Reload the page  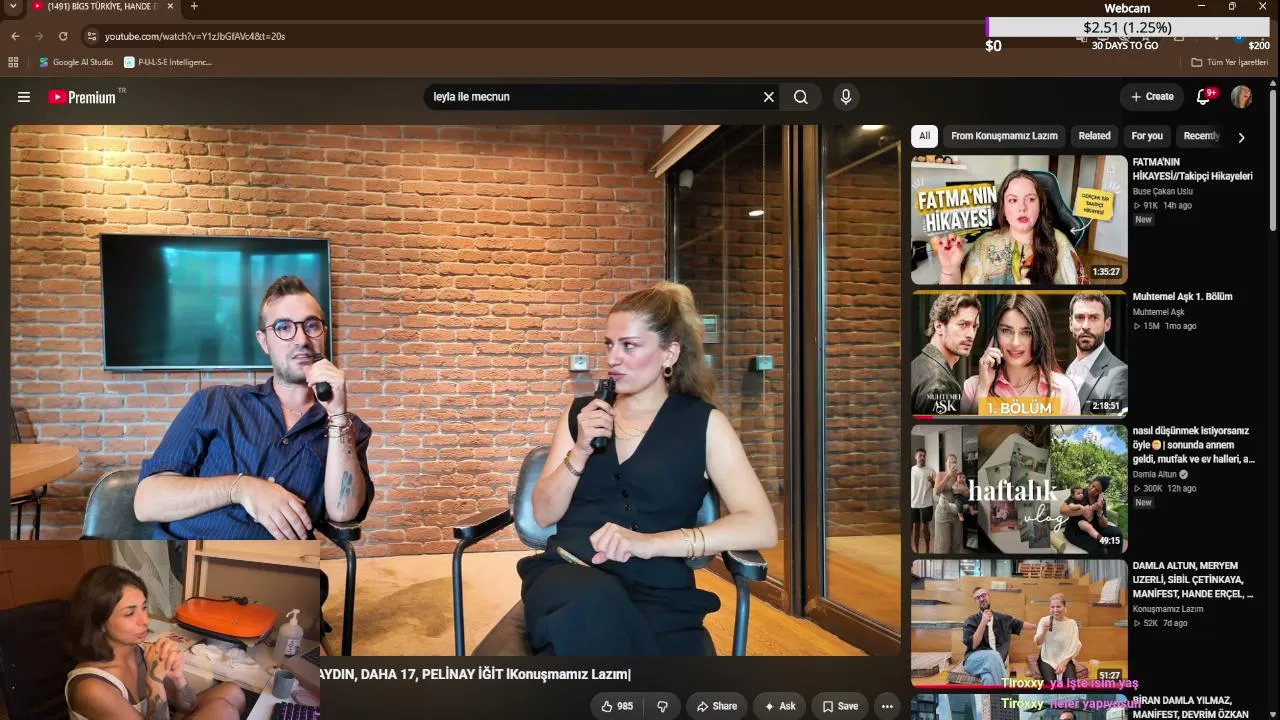tap(63, 36)
